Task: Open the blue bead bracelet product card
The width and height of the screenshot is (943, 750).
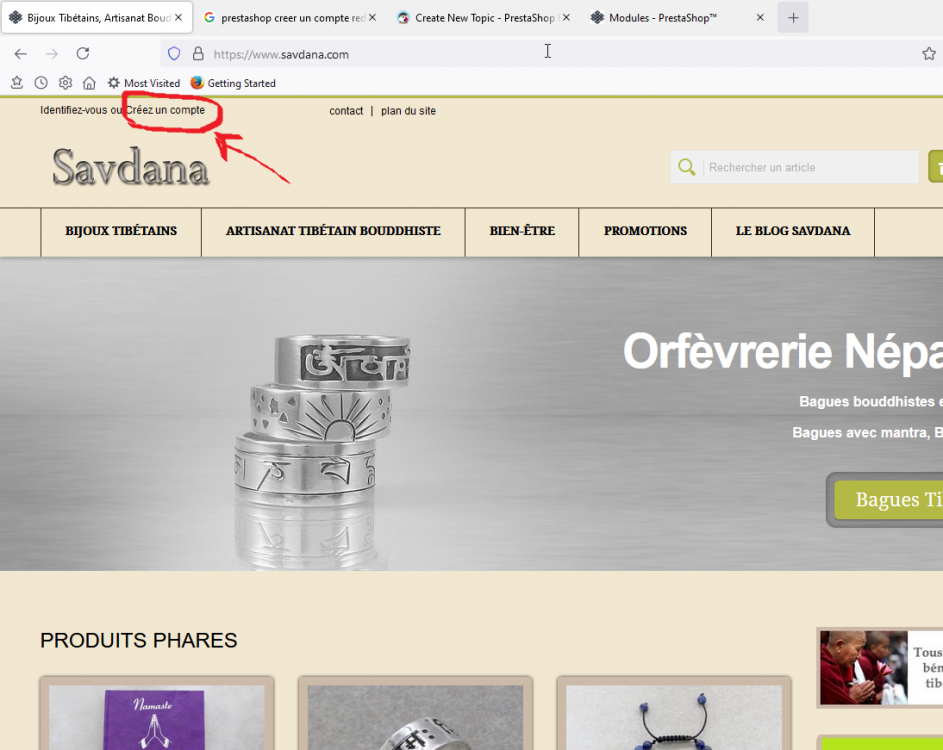Action: click(x=674, y=715)
